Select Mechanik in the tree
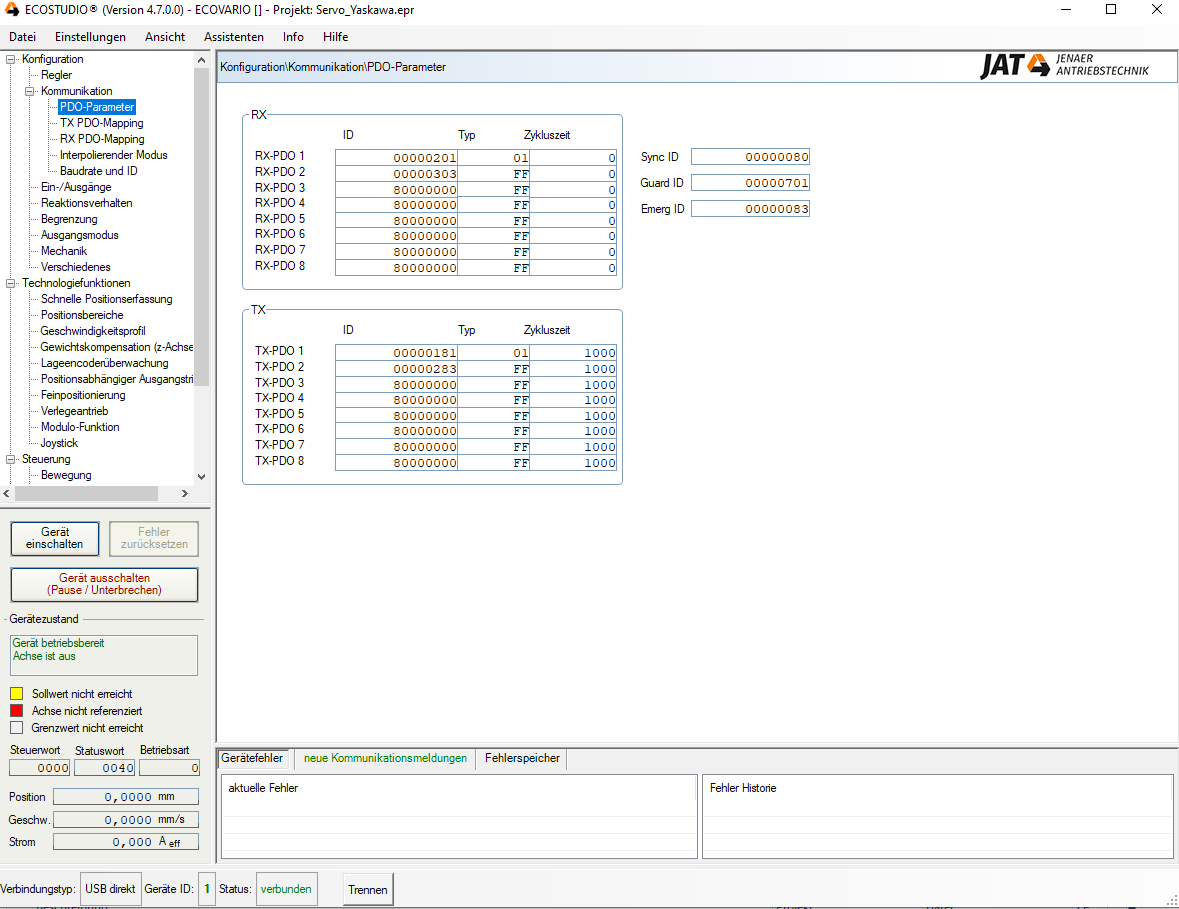The image size is (1179, 909). tap(64, 251)
